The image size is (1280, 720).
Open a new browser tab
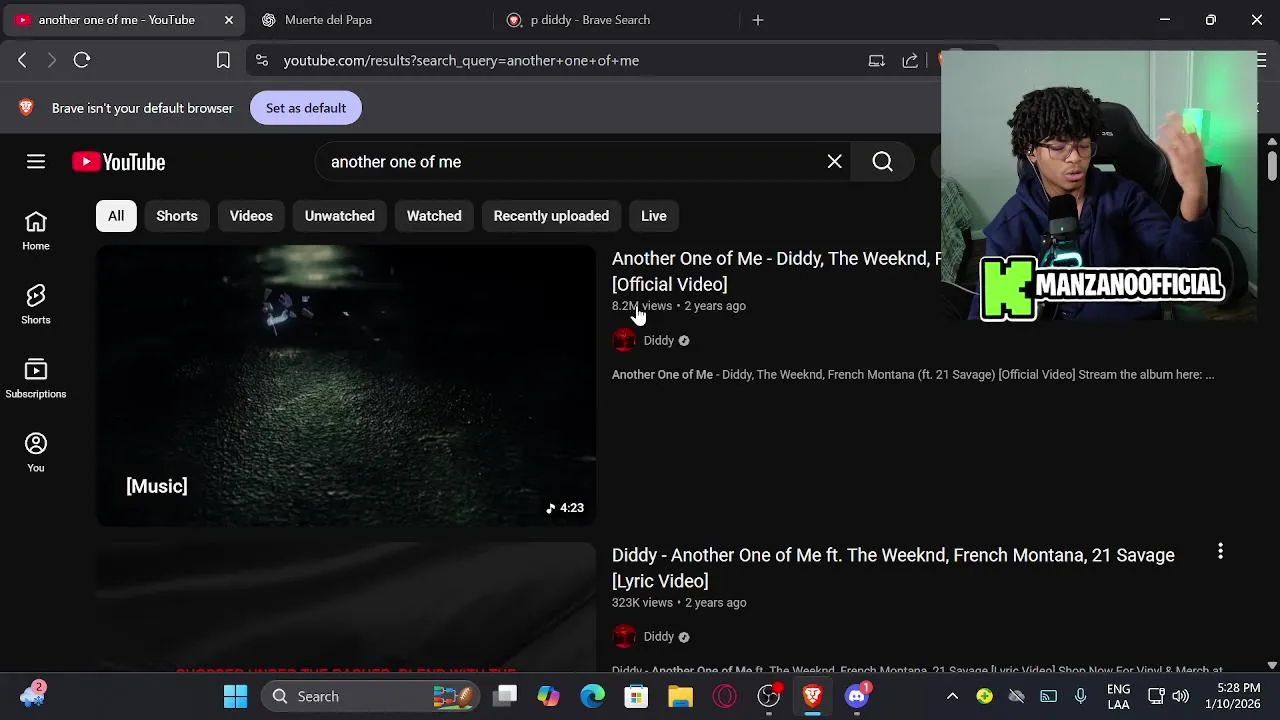pyautogui.click(x=757, y=20)
